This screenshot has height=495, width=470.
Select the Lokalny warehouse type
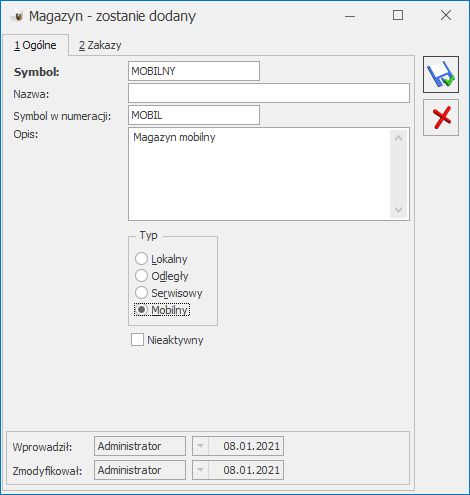[x=141, y=259]
